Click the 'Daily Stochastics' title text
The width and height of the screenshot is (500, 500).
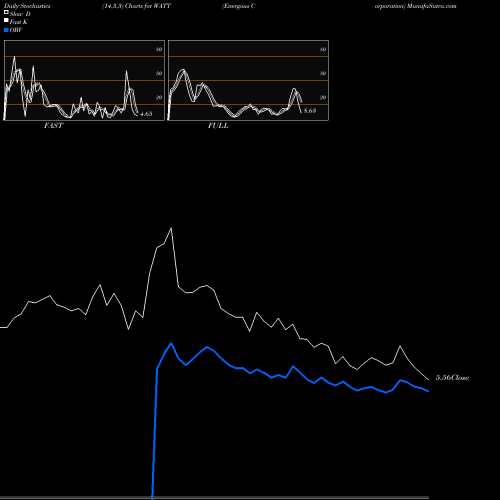(x=27, y=6)
